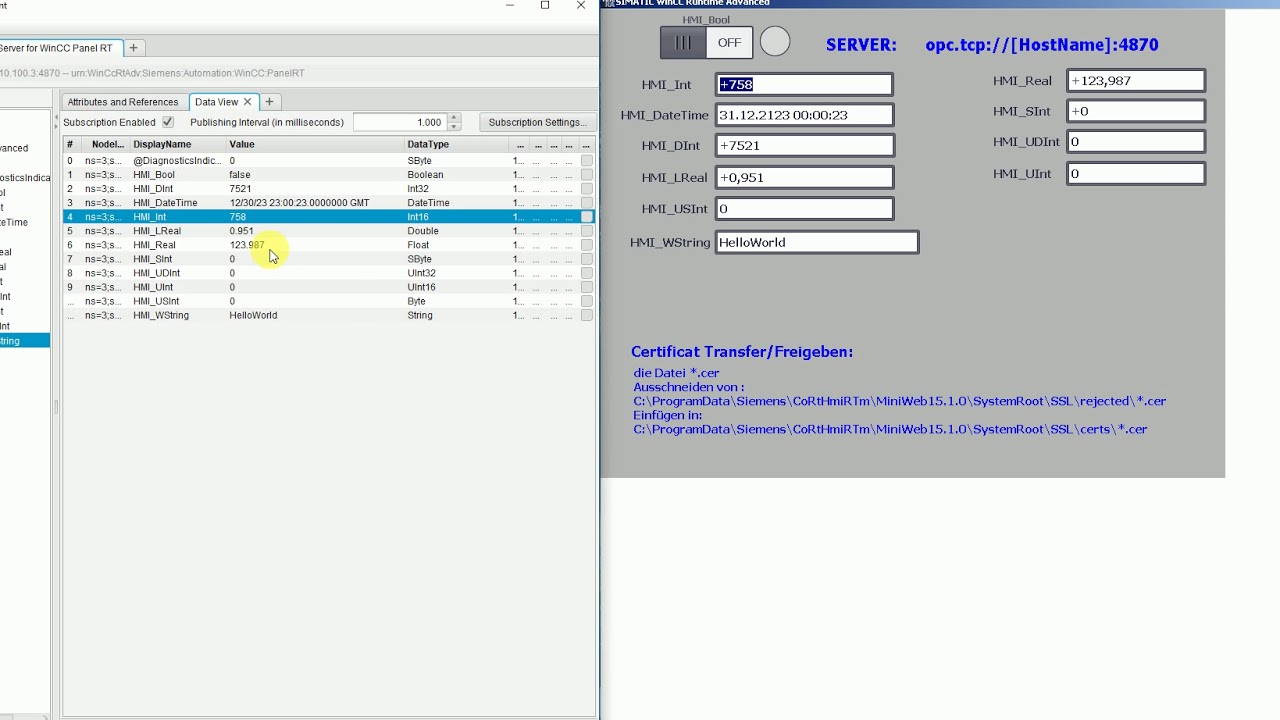Select the HMI_UDInt row in the table

(x=329, y=273)
